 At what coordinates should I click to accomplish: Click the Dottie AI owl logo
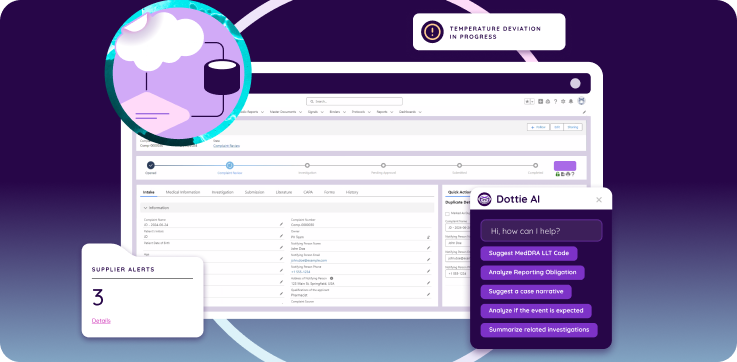tap(484, 199)
